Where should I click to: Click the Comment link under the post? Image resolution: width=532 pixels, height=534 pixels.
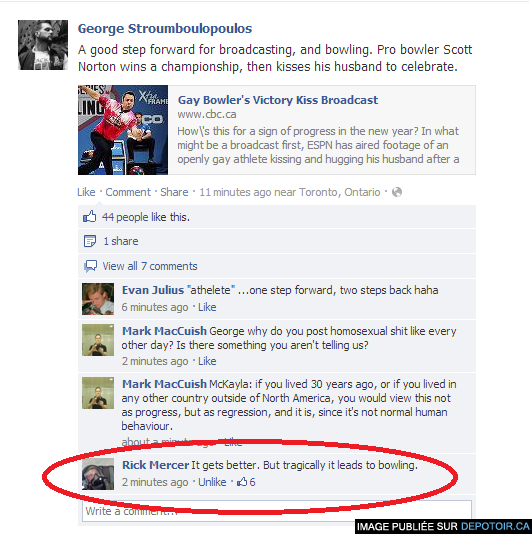pos(128,192)
